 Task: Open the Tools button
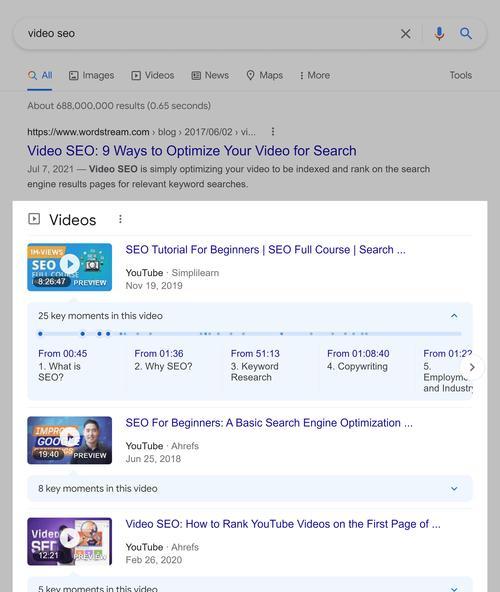click(x=460, y=76)
